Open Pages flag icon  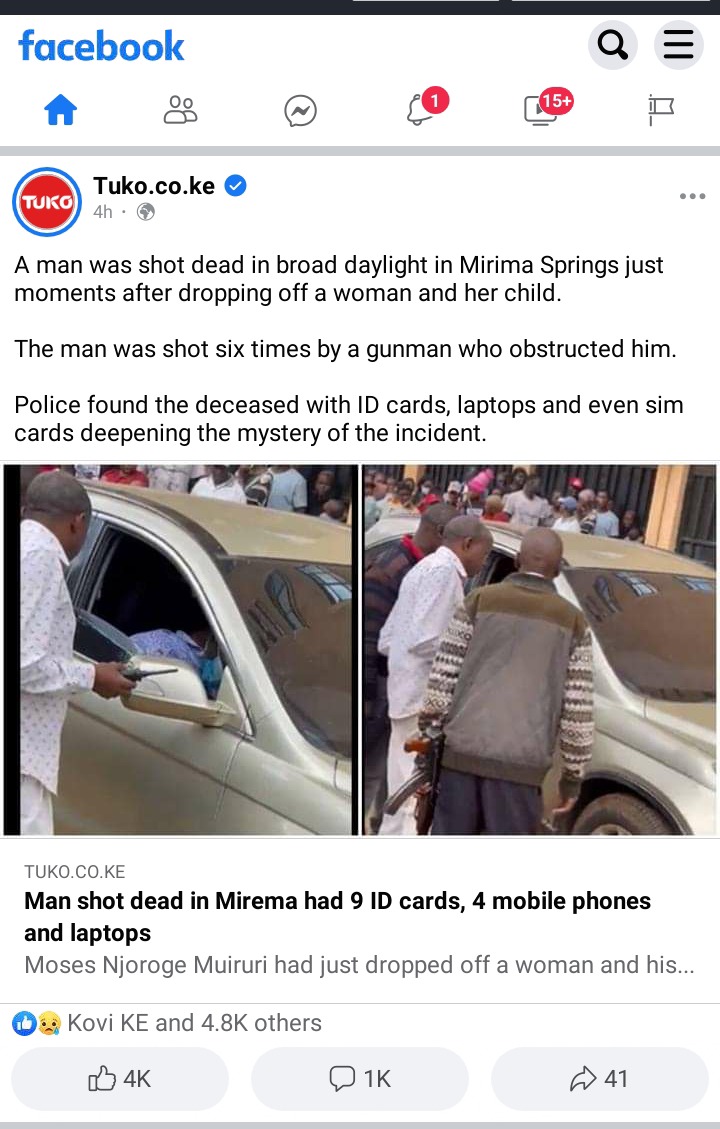tap(660, 110)
